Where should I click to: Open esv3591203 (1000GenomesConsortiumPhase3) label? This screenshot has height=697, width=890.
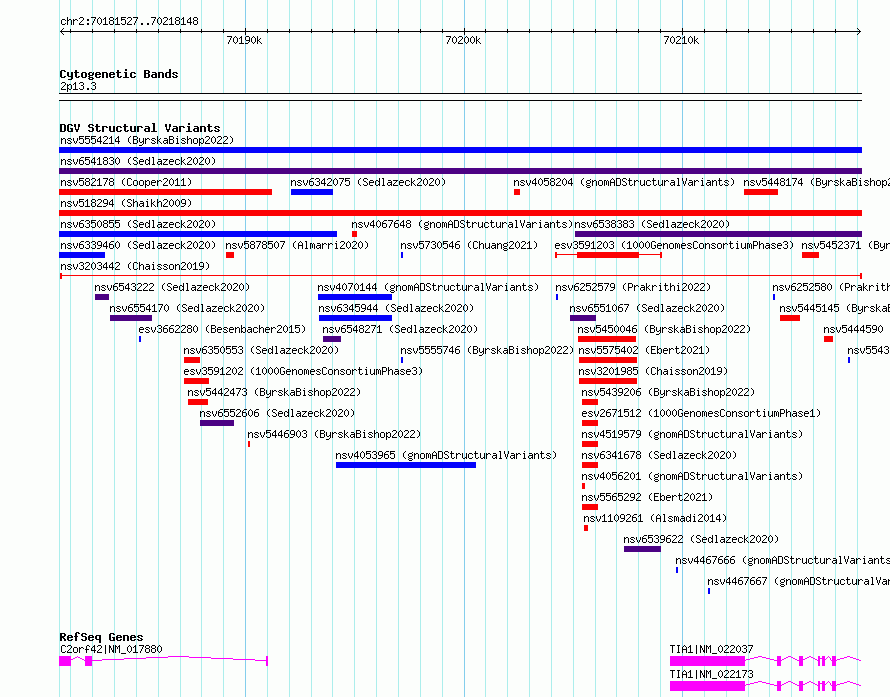pos(674,245)
